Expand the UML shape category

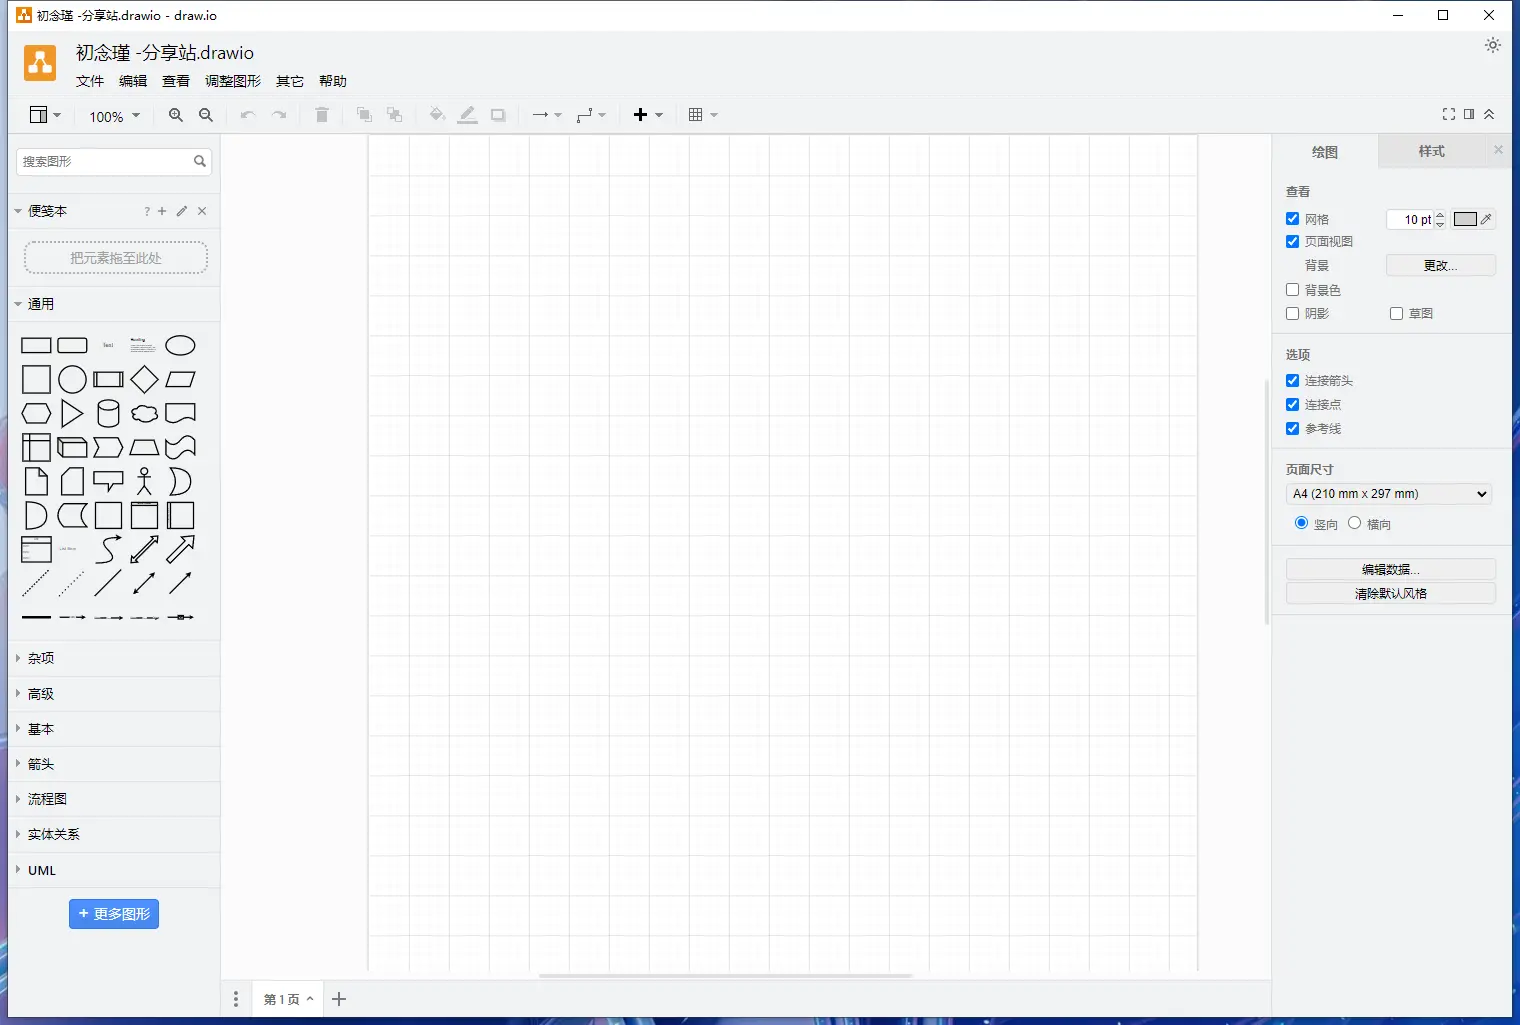[x=114, y=870]
